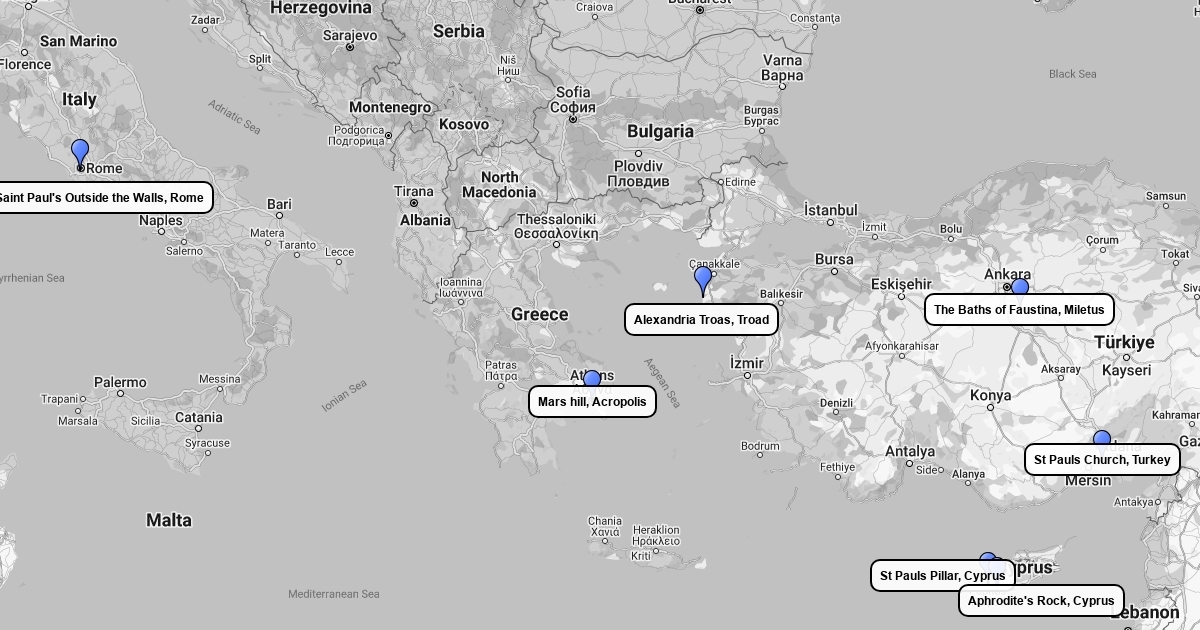This screenshot has width=1200, height=630.
Task: Click the pin above St Pauls Church label
Action: [x=1102, y=438]
